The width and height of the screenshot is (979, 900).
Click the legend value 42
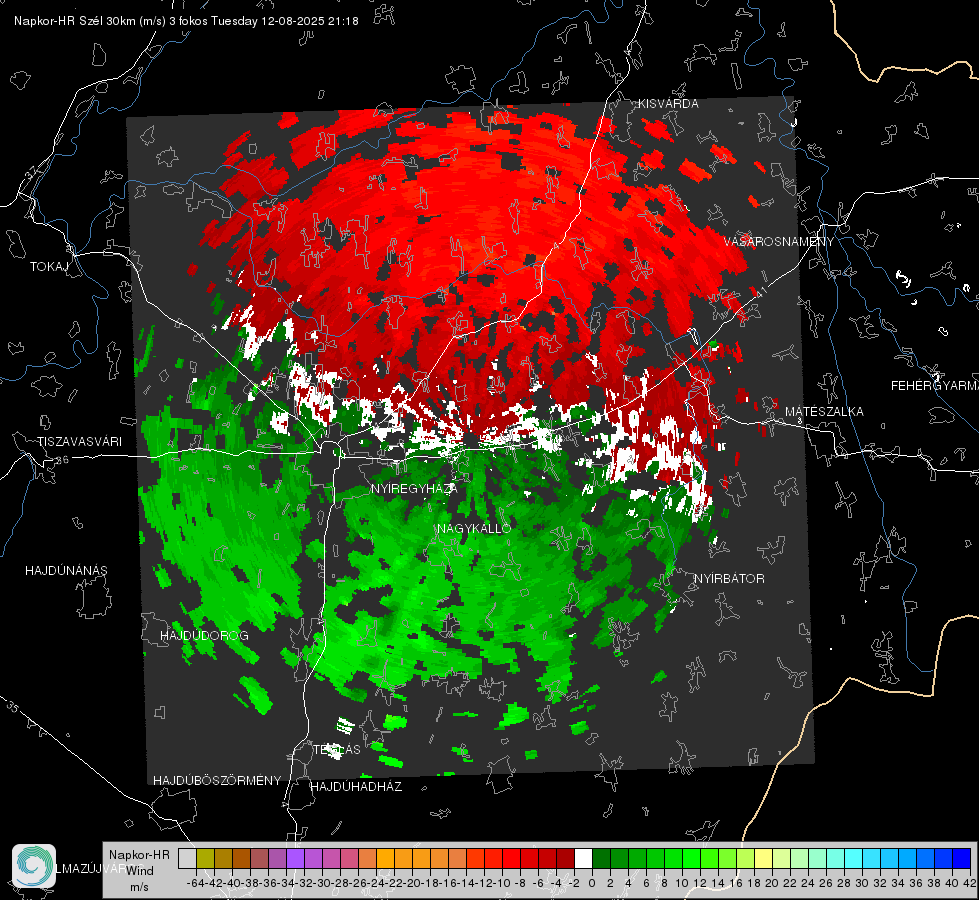click(x=970, y=883)
